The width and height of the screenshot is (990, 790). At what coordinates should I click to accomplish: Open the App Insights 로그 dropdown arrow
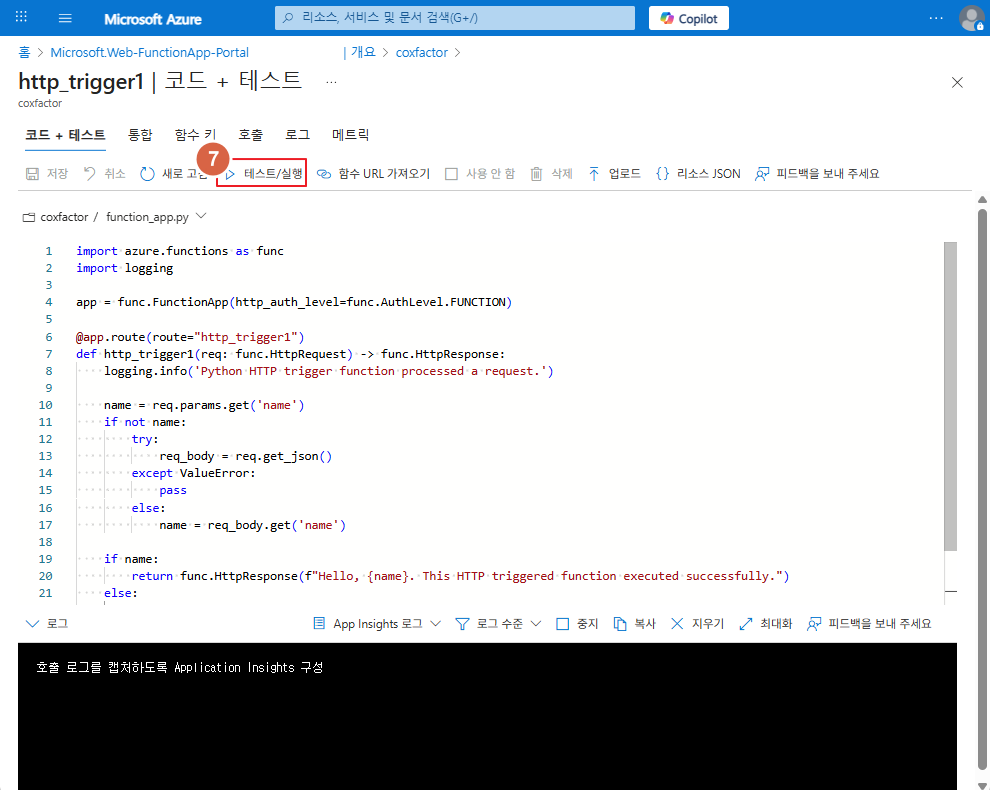435,623
